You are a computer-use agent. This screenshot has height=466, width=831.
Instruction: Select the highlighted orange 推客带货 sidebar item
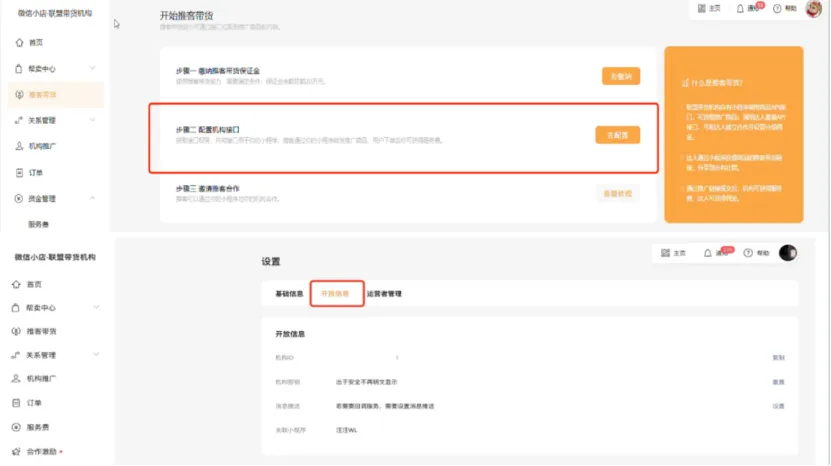[x=56, y=95]
